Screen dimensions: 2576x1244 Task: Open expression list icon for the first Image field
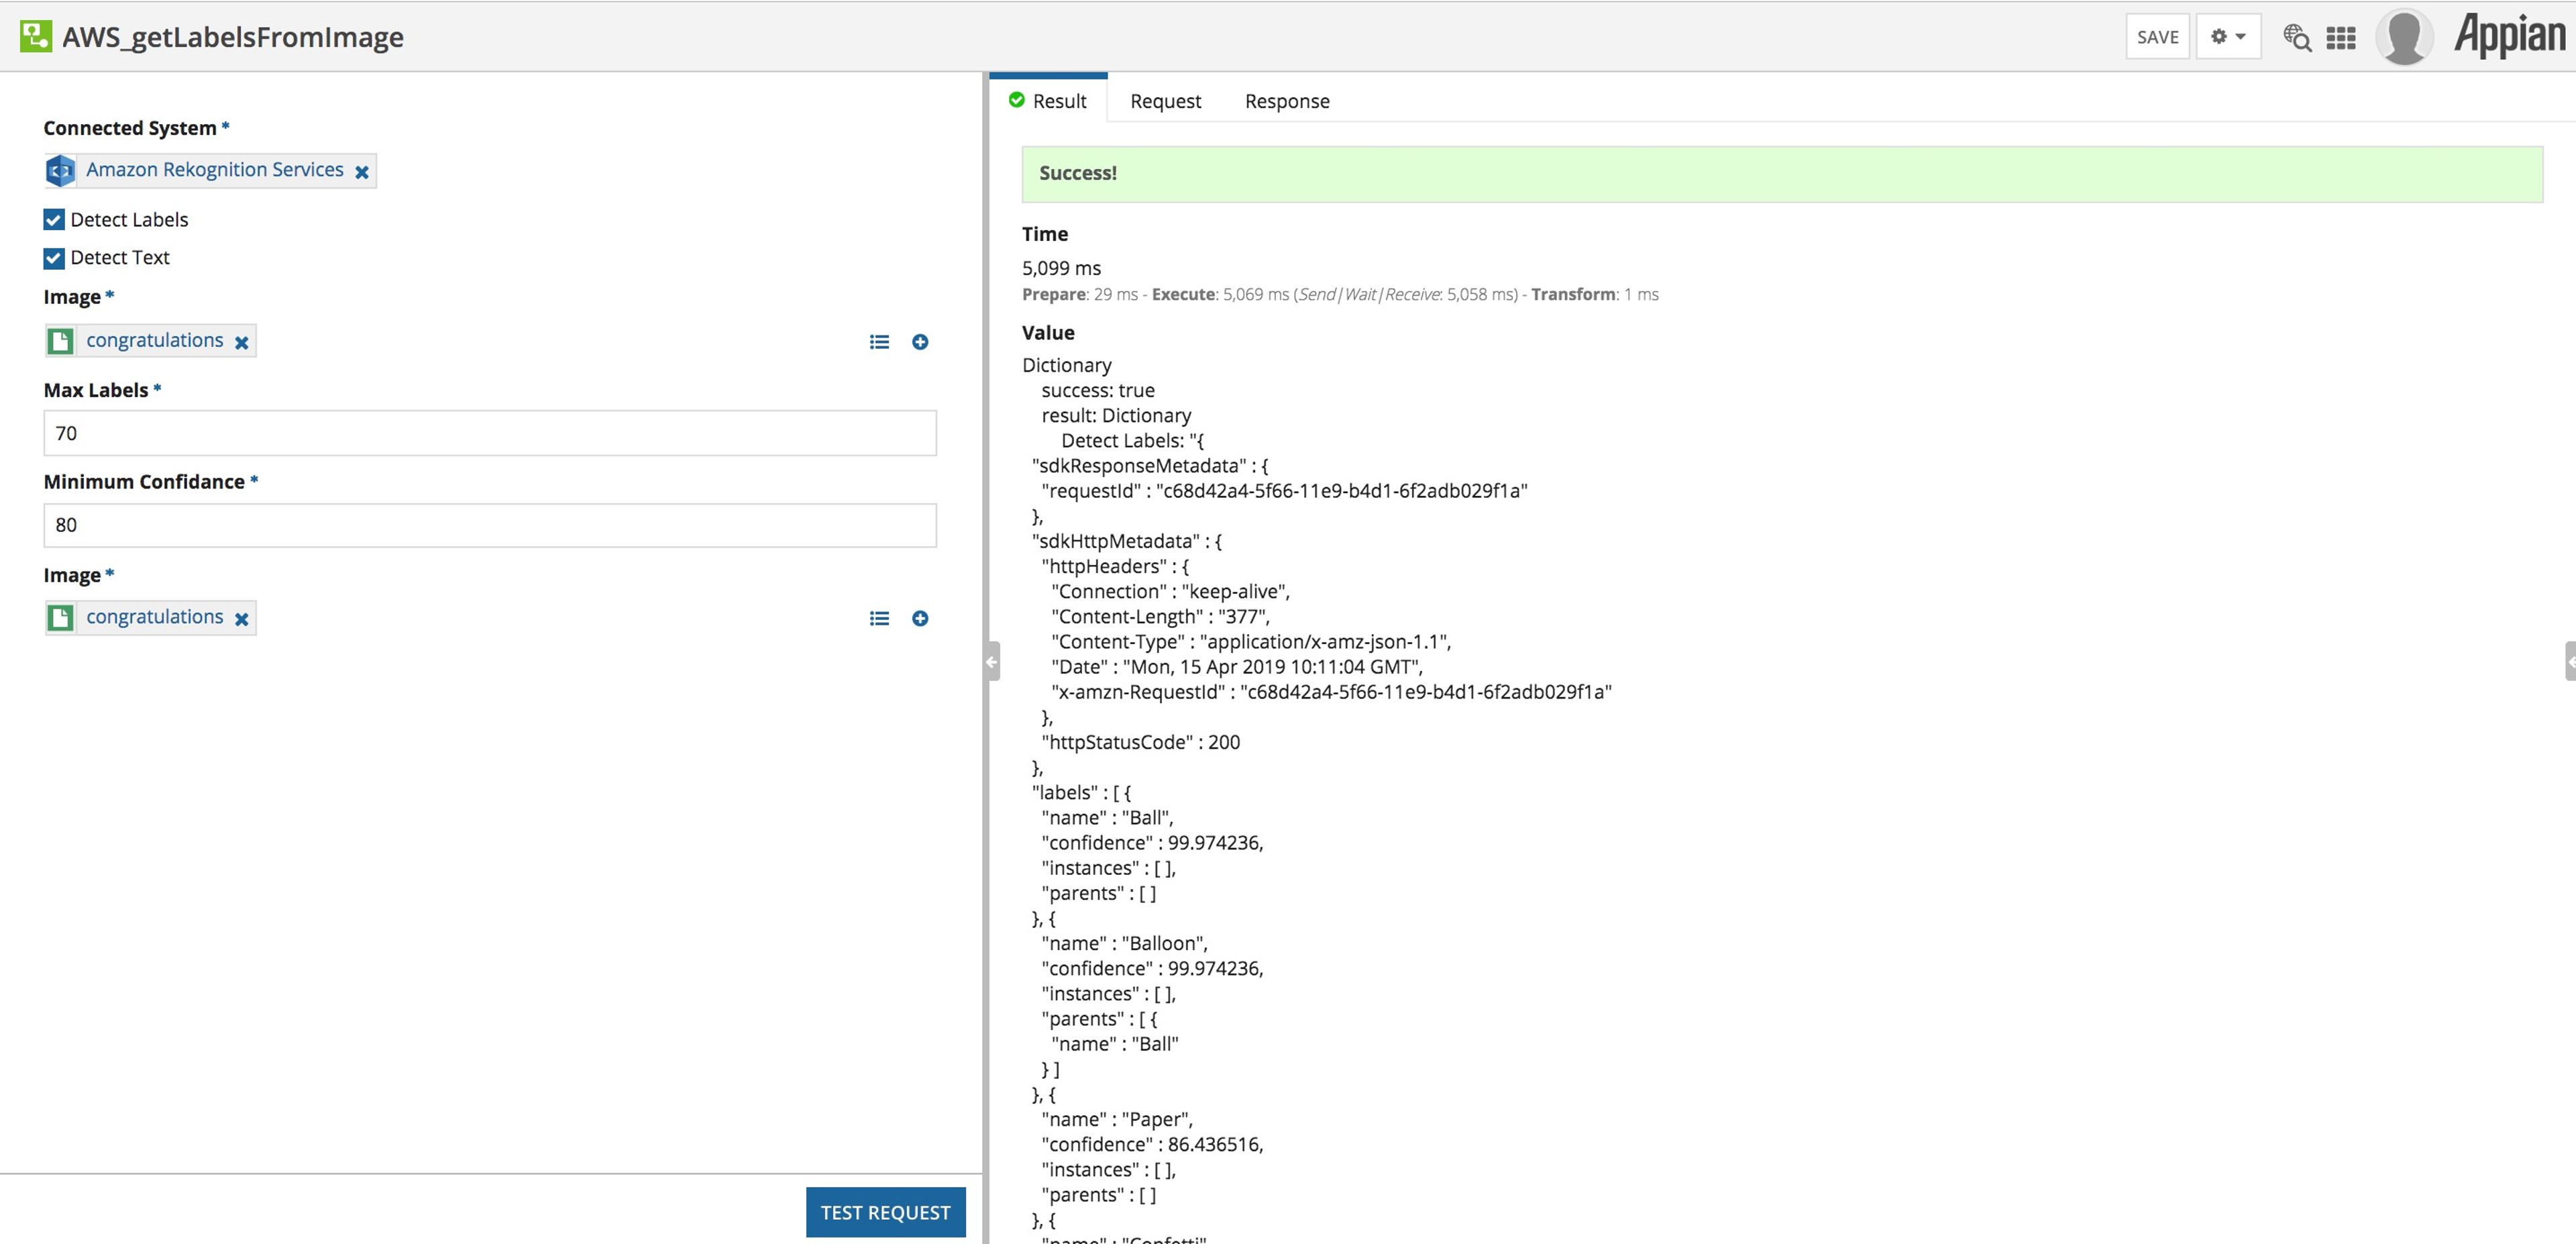[x=879, y=342]
